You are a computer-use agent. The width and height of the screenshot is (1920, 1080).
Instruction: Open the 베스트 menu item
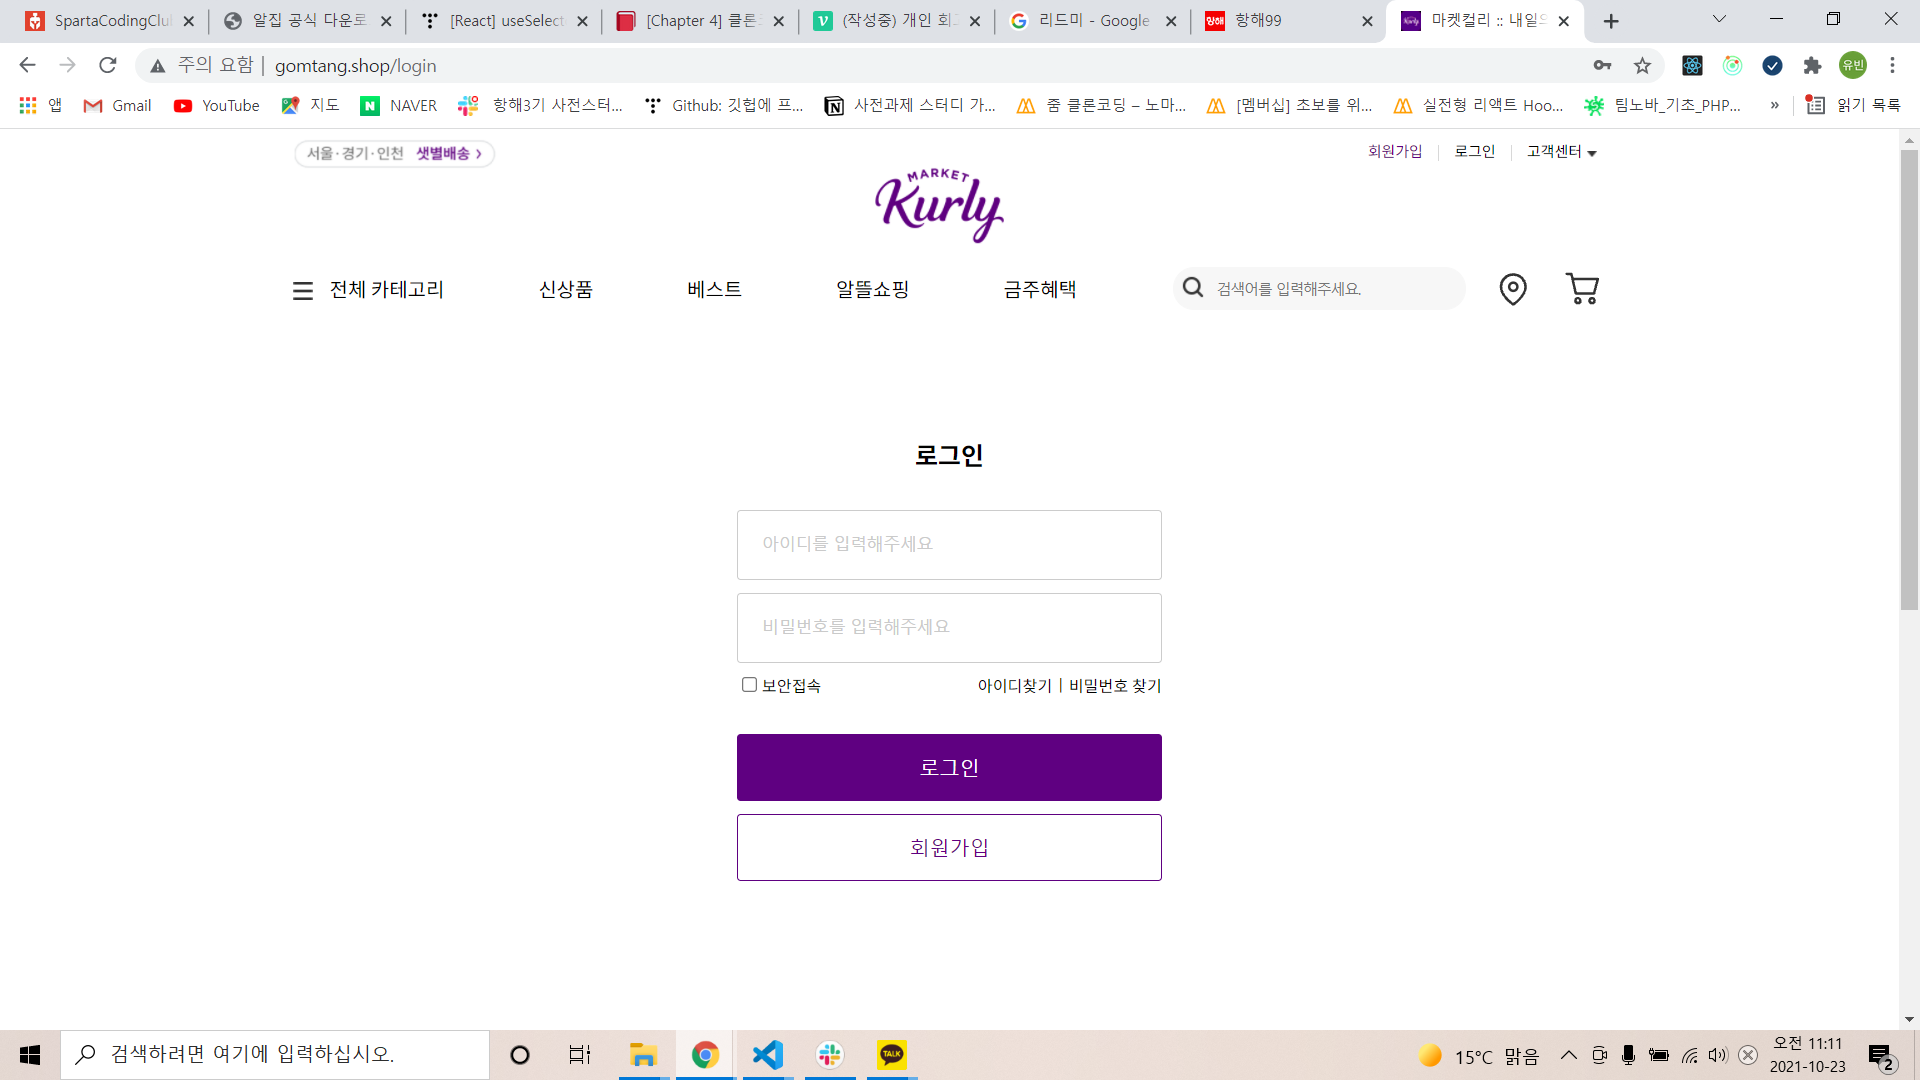(714, 290)
